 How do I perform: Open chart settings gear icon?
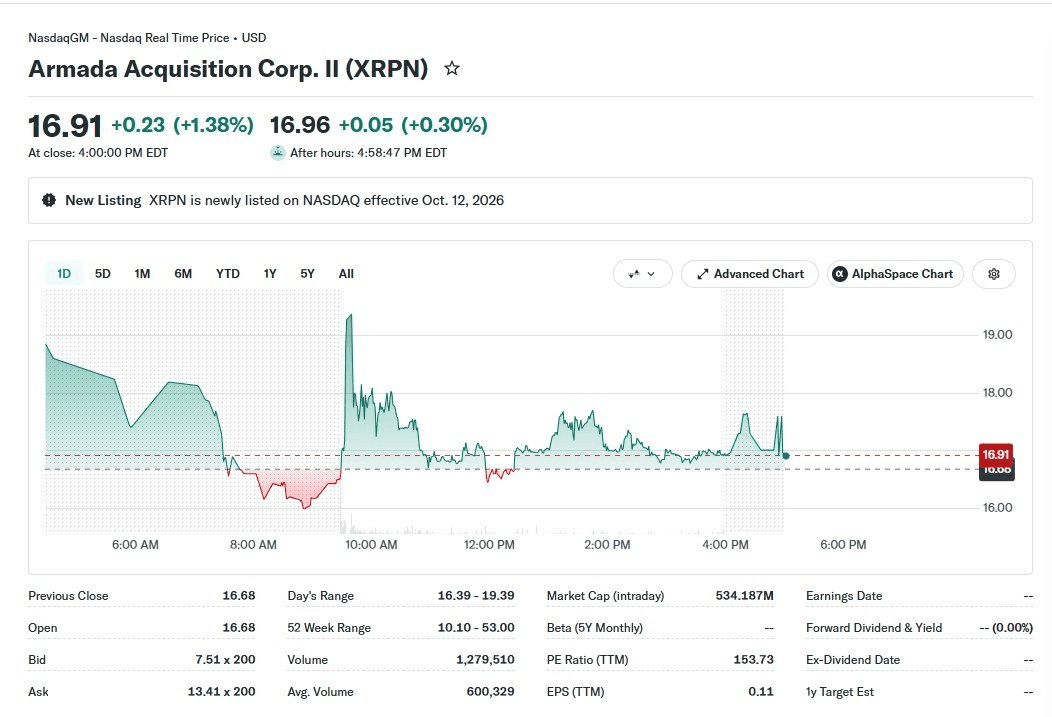[994, 274]
